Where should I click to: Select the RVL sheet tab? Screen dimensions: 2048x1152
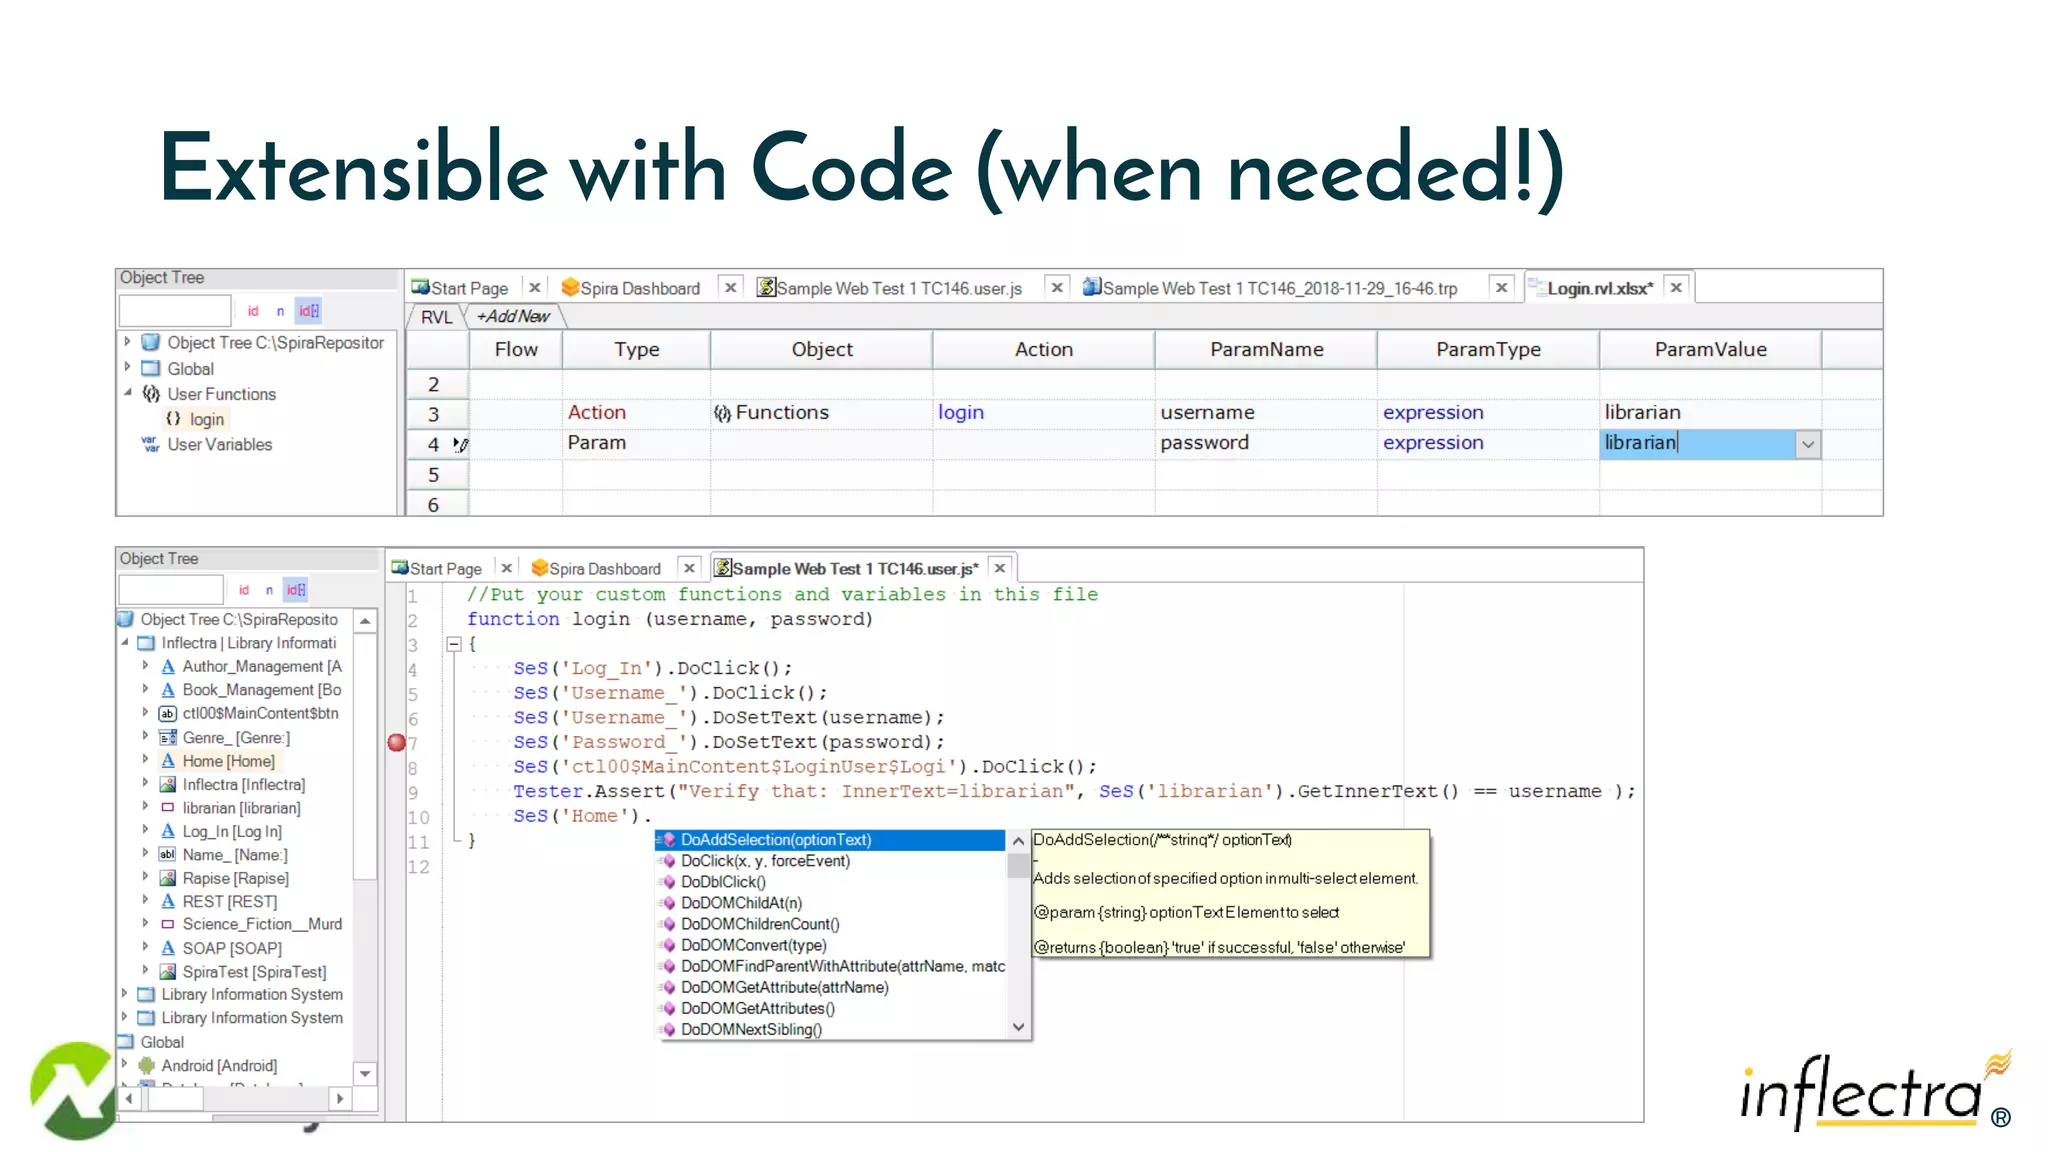tap(436, 317)
